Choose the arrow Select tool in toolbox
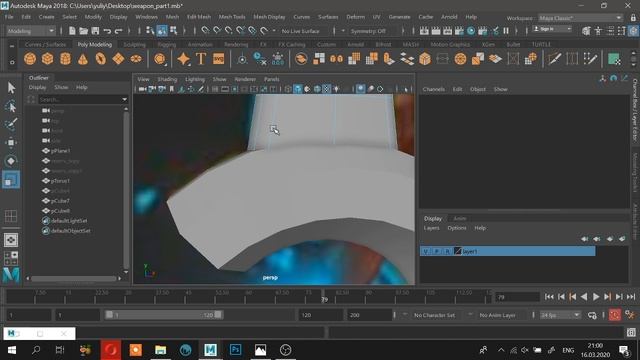This screenshot has width=640, height=360. click(11, 87)
